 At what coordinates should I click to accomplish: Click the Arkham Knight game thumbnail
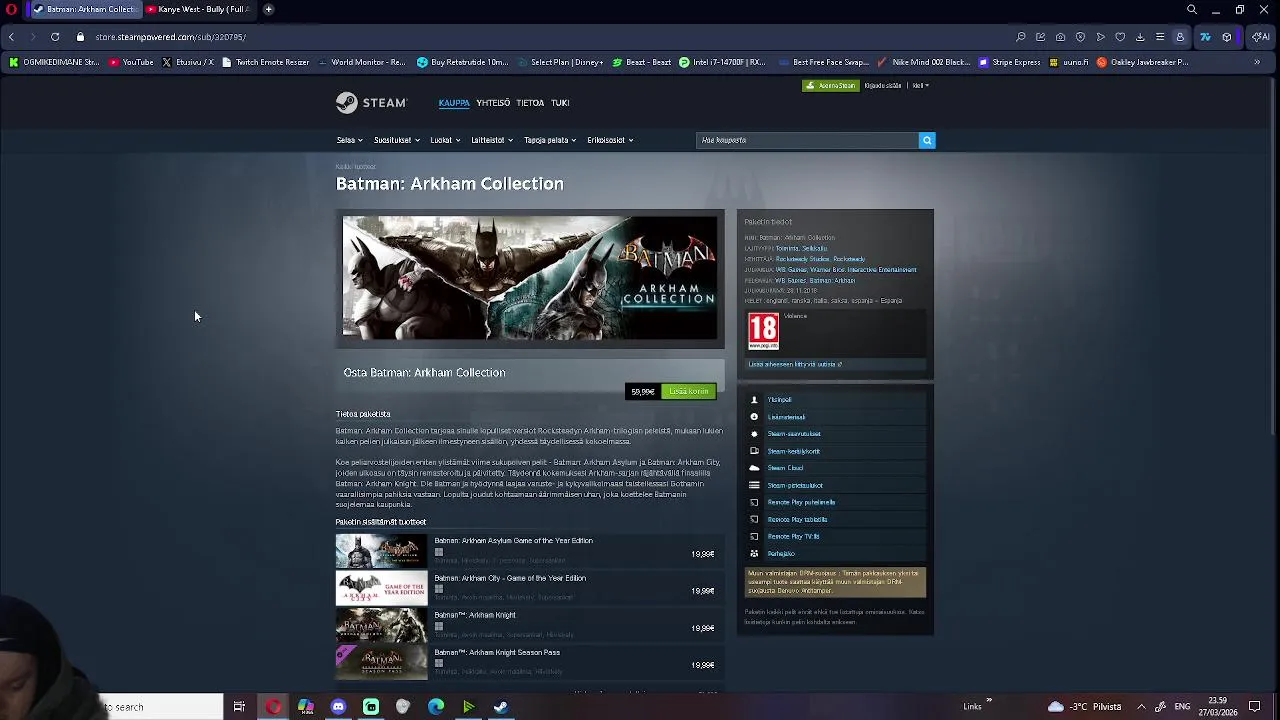pyautogui.click(x=381, y=626)
